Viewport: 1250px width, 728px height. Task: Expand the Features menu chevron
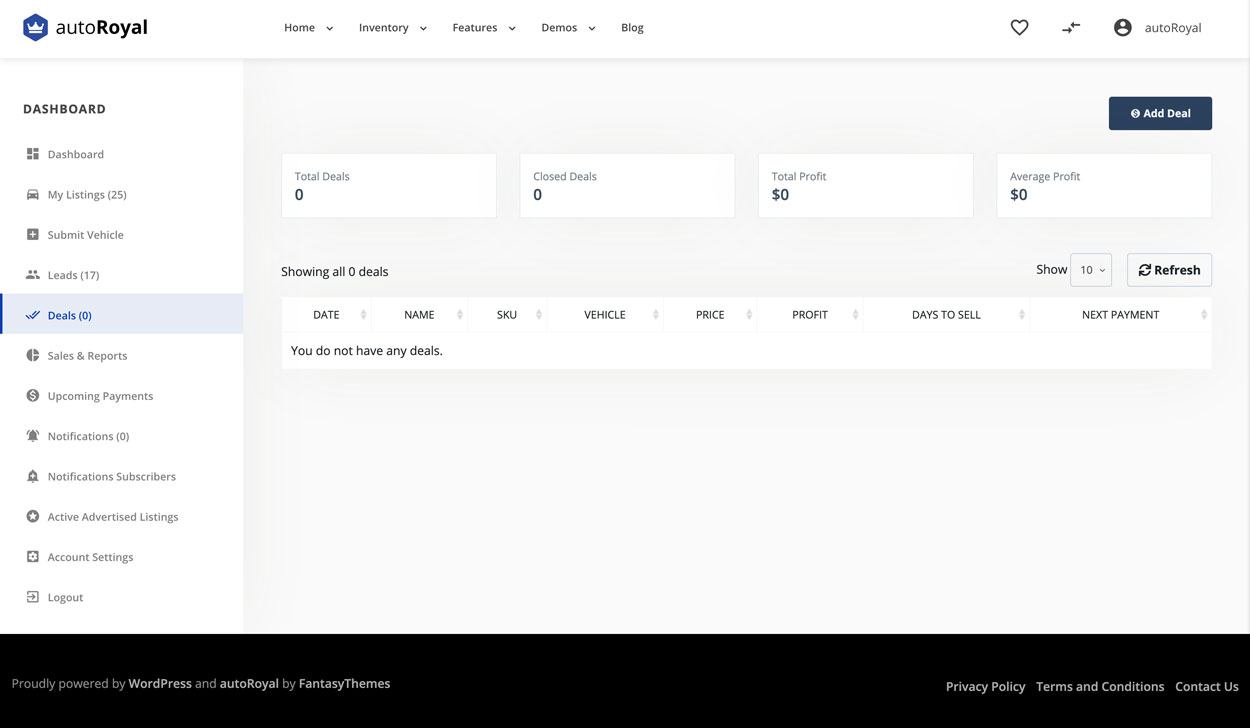coord(512,29)
